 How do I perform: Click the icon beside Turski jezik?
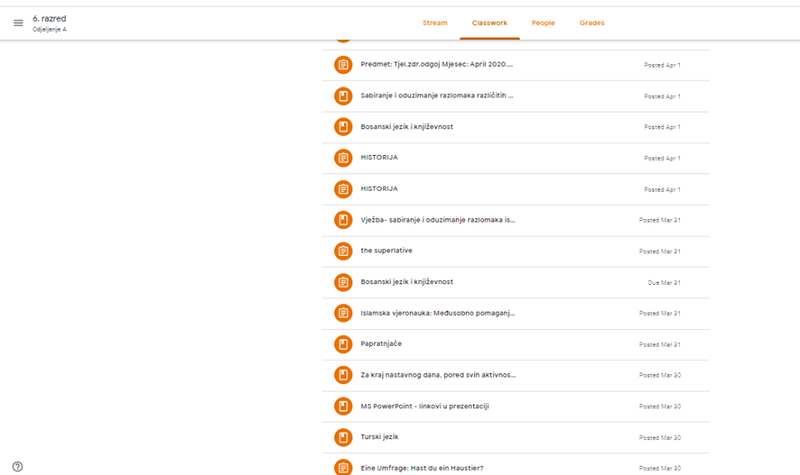343,437
